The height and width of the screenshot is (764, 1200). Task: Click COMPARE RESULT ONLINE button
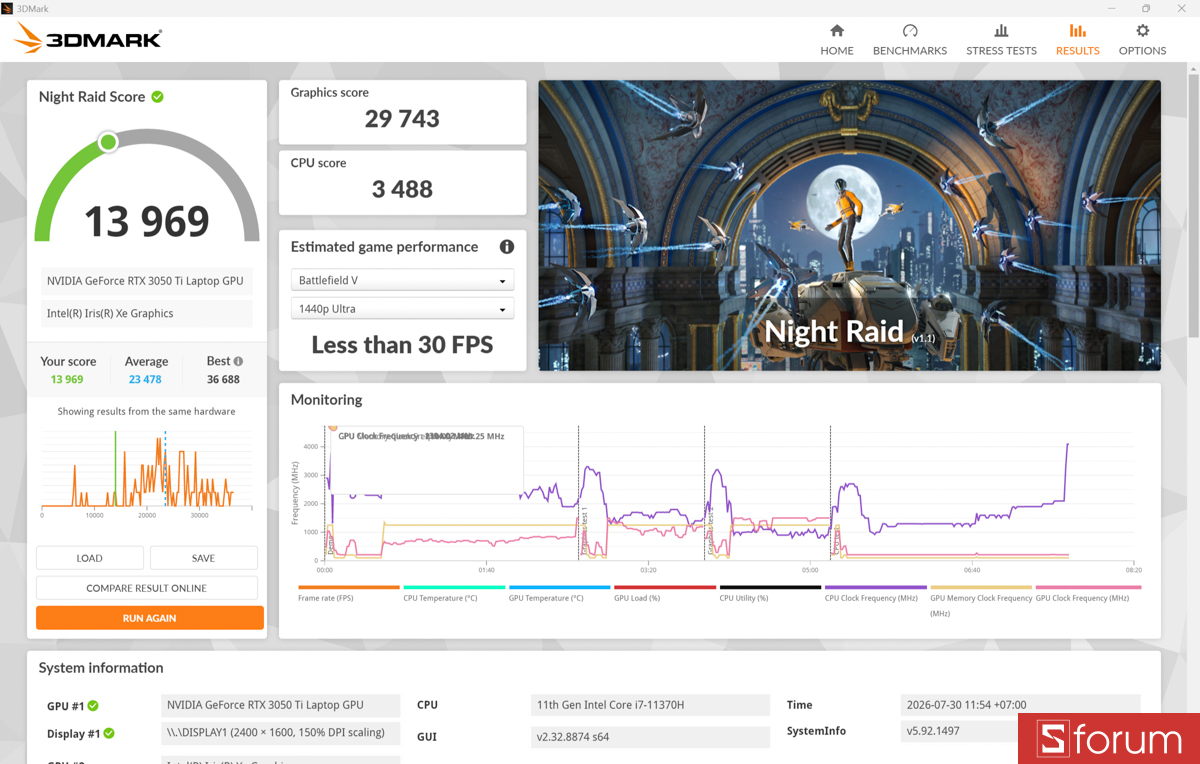(147, 588)
